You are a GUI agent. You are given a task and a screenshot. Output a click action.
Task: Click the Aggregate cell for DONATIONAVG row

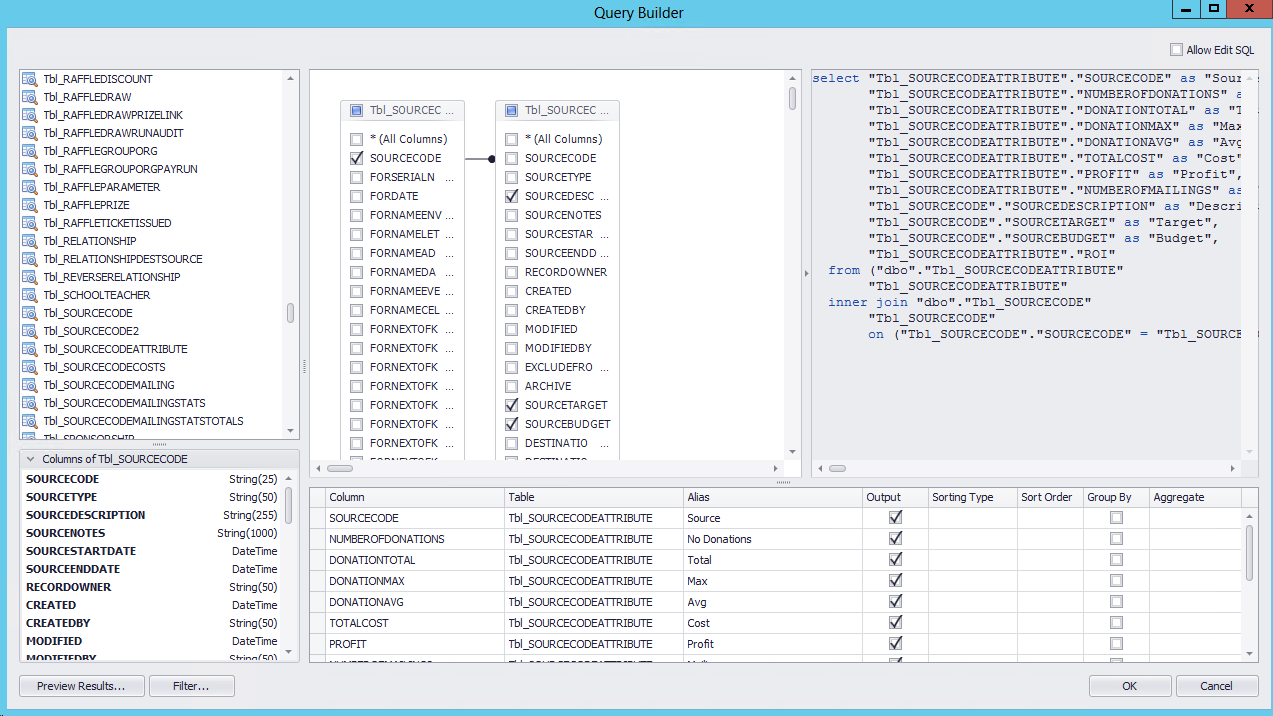1195,602
